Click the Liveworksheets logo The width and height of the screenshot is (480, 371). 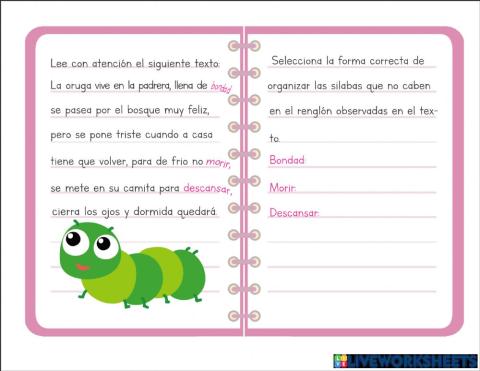pos(405,361)
